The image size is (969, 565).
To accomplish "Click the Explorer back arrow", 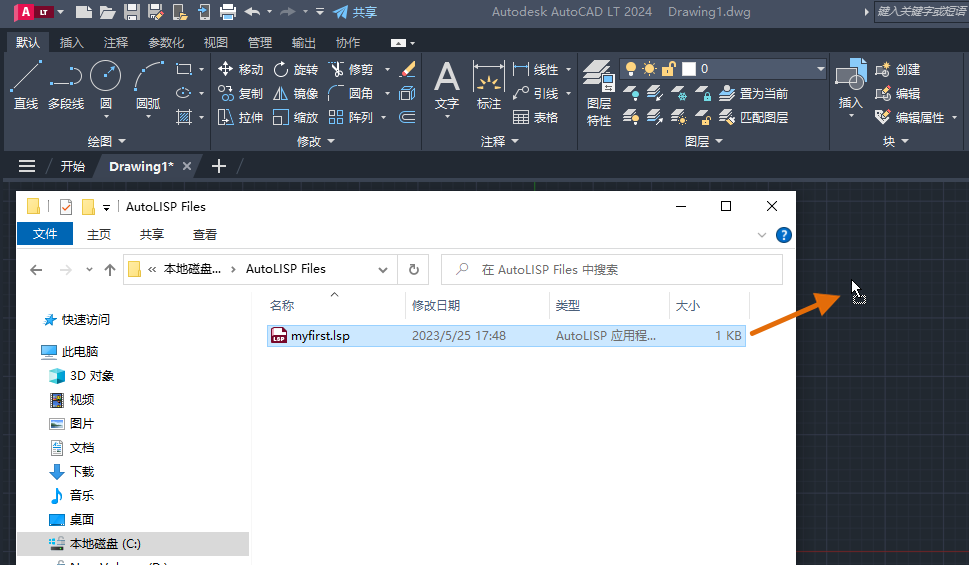I will click(36, 270).
